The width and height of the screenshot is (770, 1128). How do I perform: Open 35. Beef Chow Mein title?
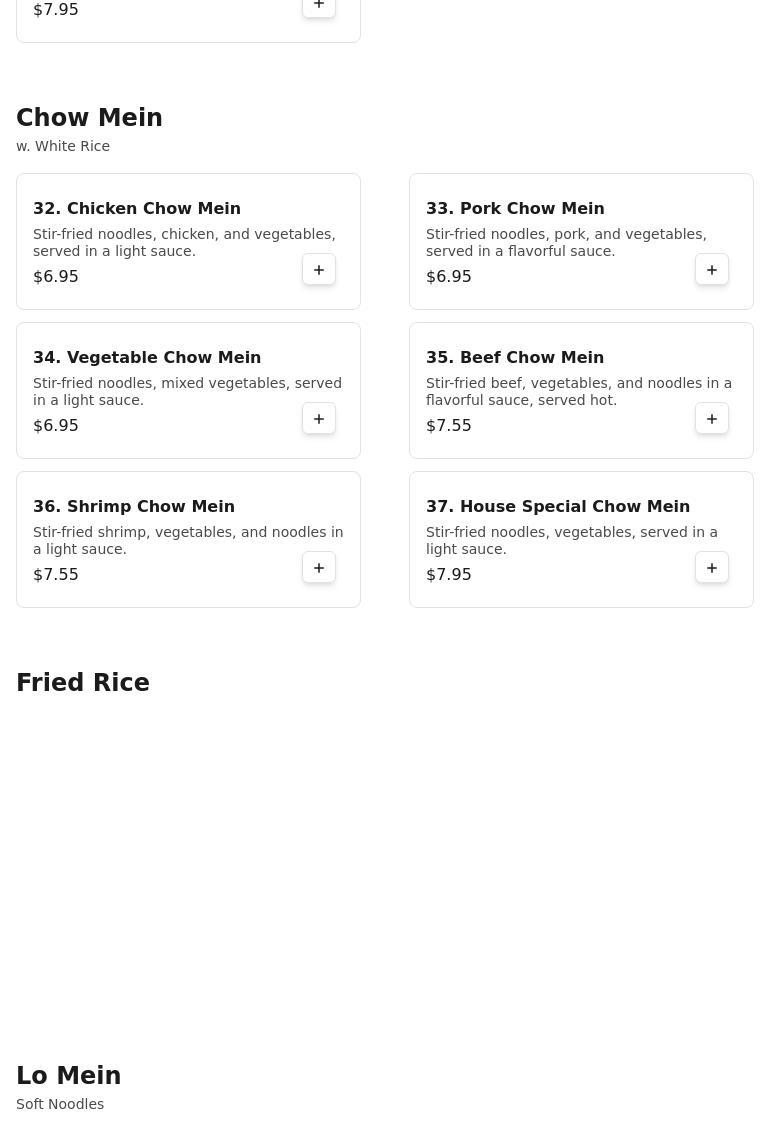pyautogui.click(x=515, y=357)
